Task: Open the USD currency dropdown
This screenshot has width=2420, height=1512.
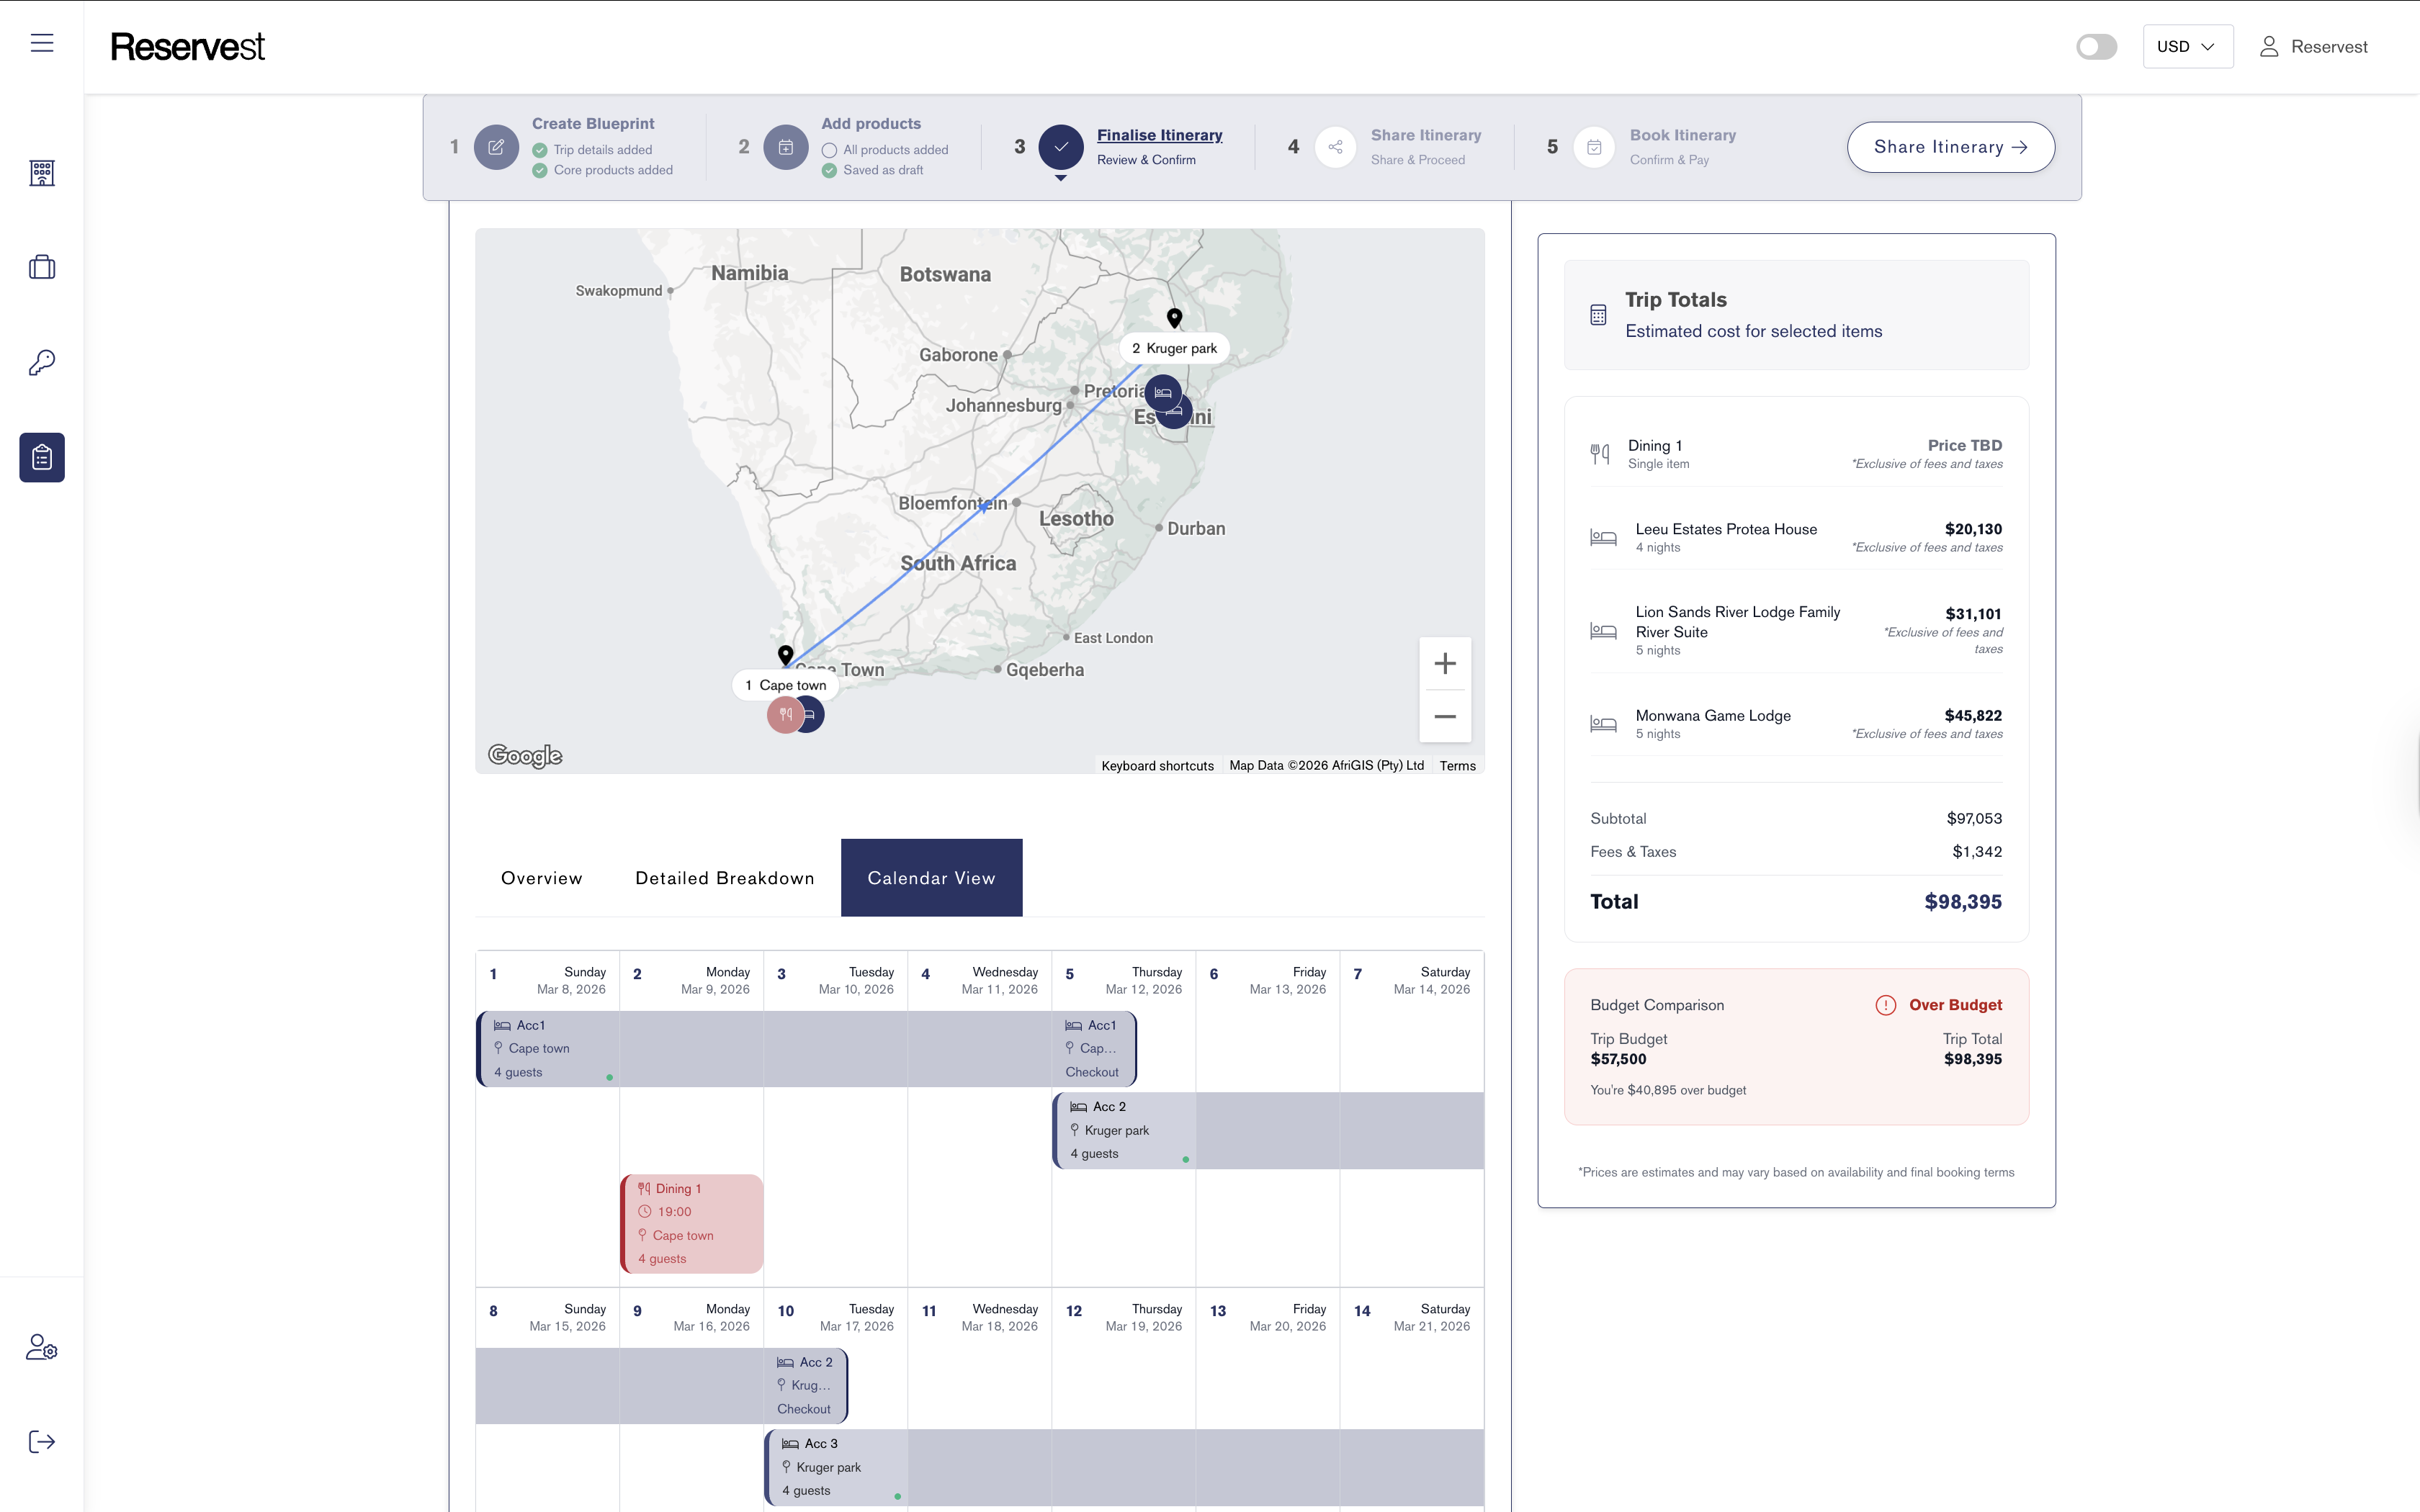Action: coord(2187,47)
